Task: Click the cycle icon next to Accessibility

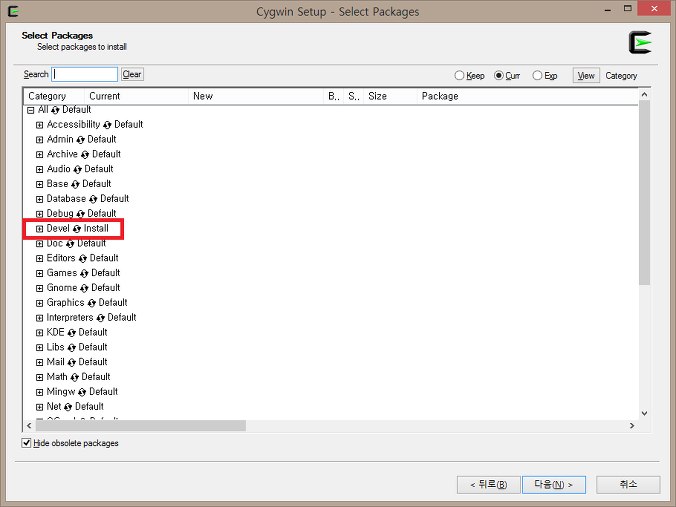Action: tap(107, 125)
